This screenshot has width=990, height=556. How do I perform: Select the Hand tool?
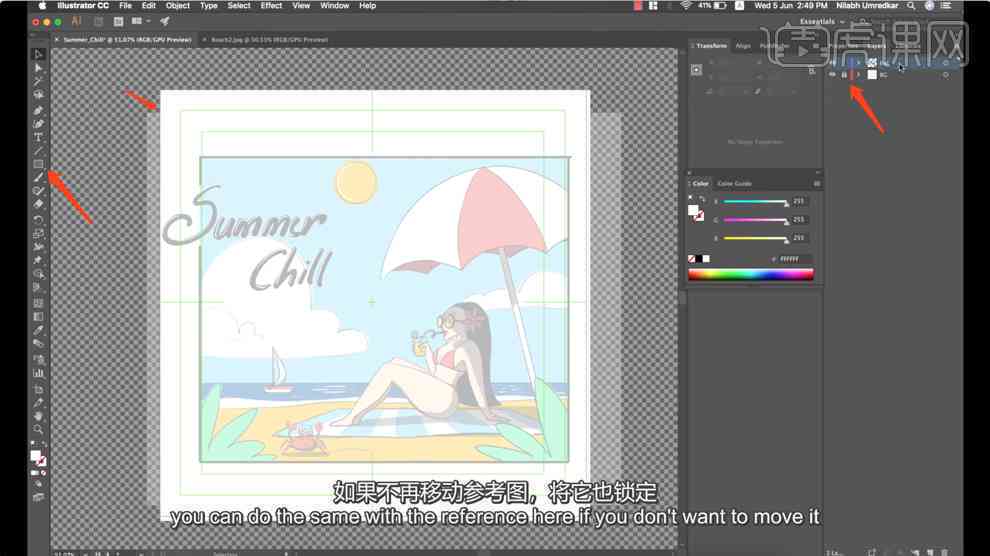click(x=39, y=416)
